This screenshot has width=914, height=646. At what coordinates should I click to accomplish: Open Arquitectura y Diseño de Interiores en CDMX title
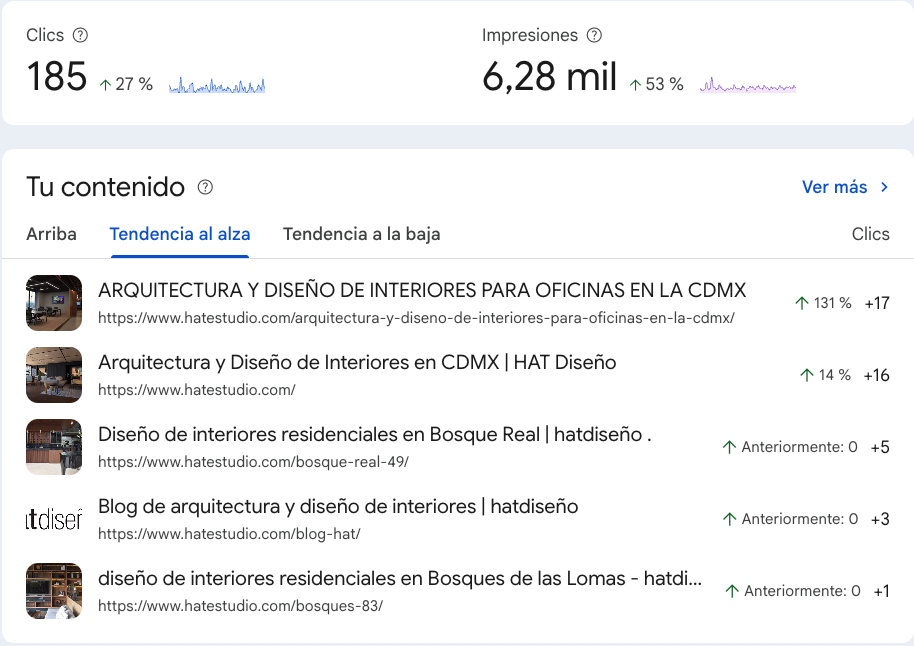click(357, 363)
